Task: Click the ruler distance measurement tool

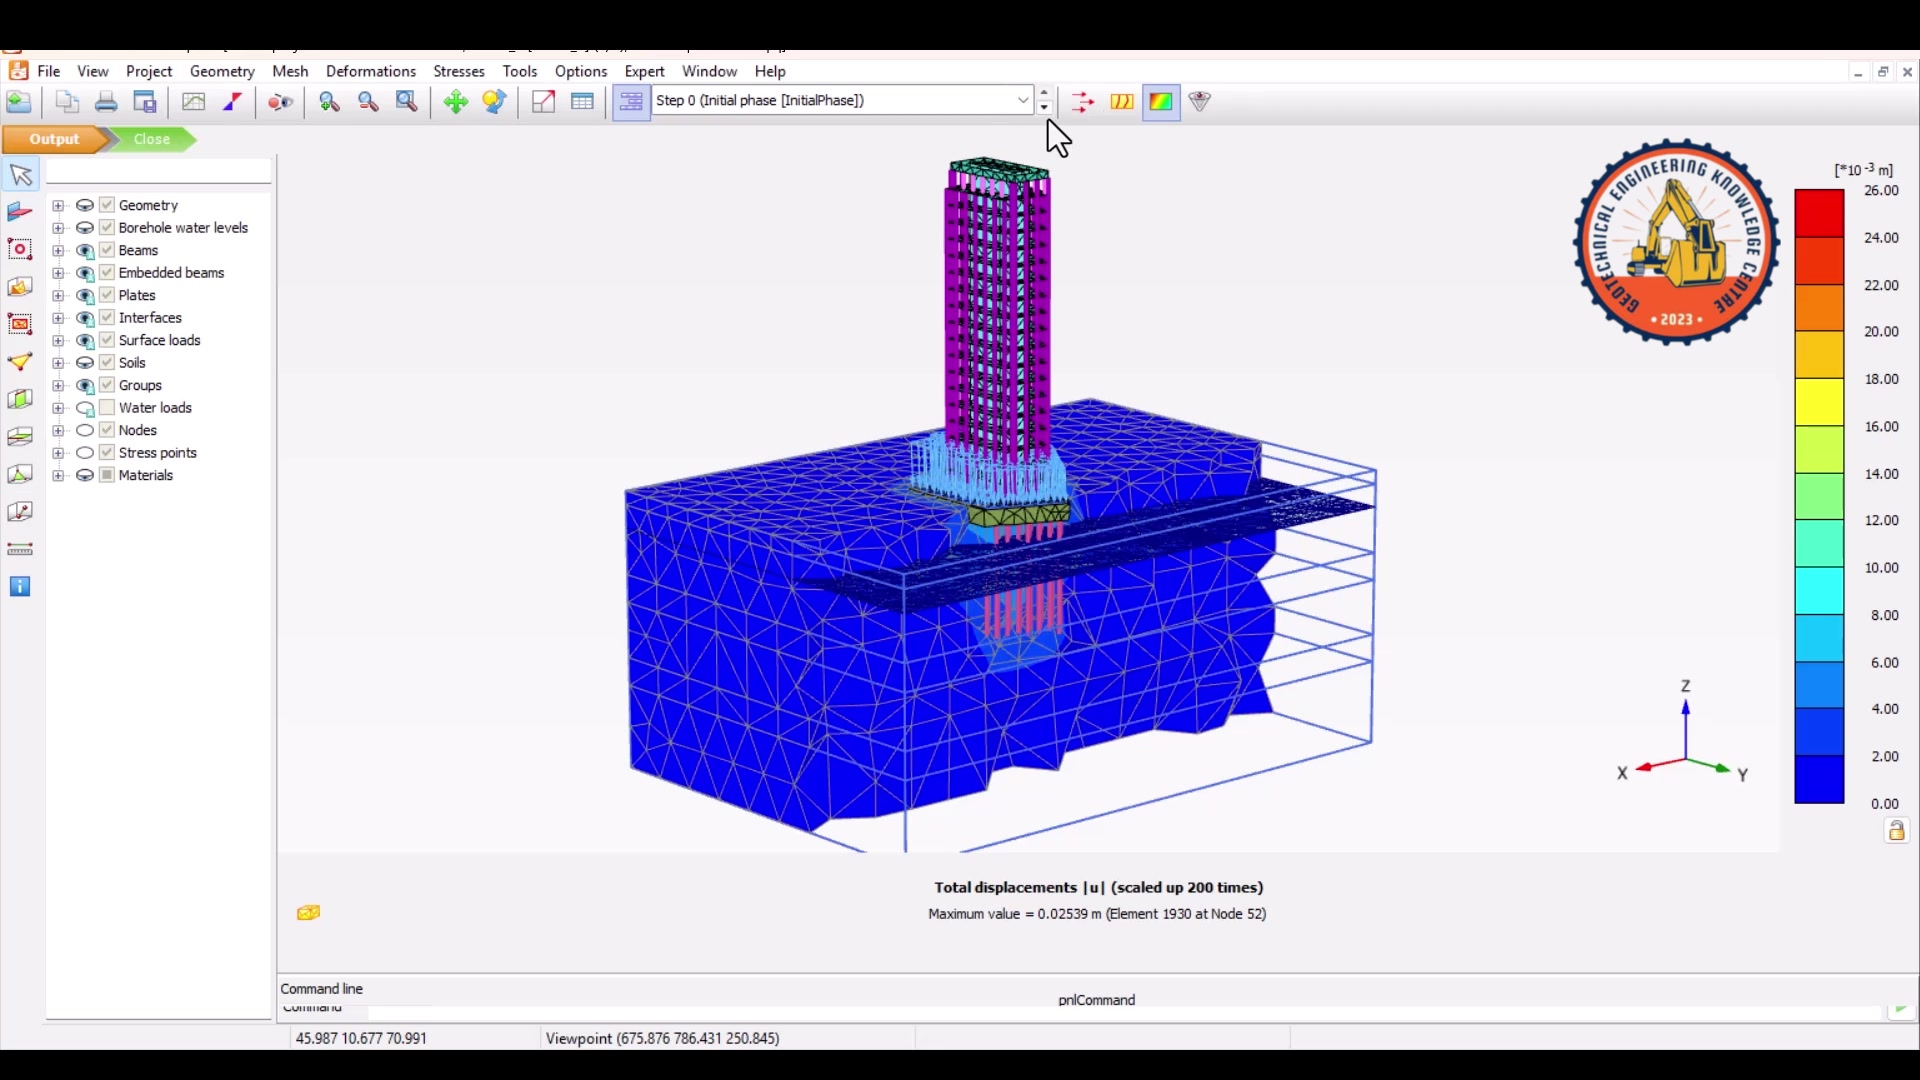Action: 20,549
